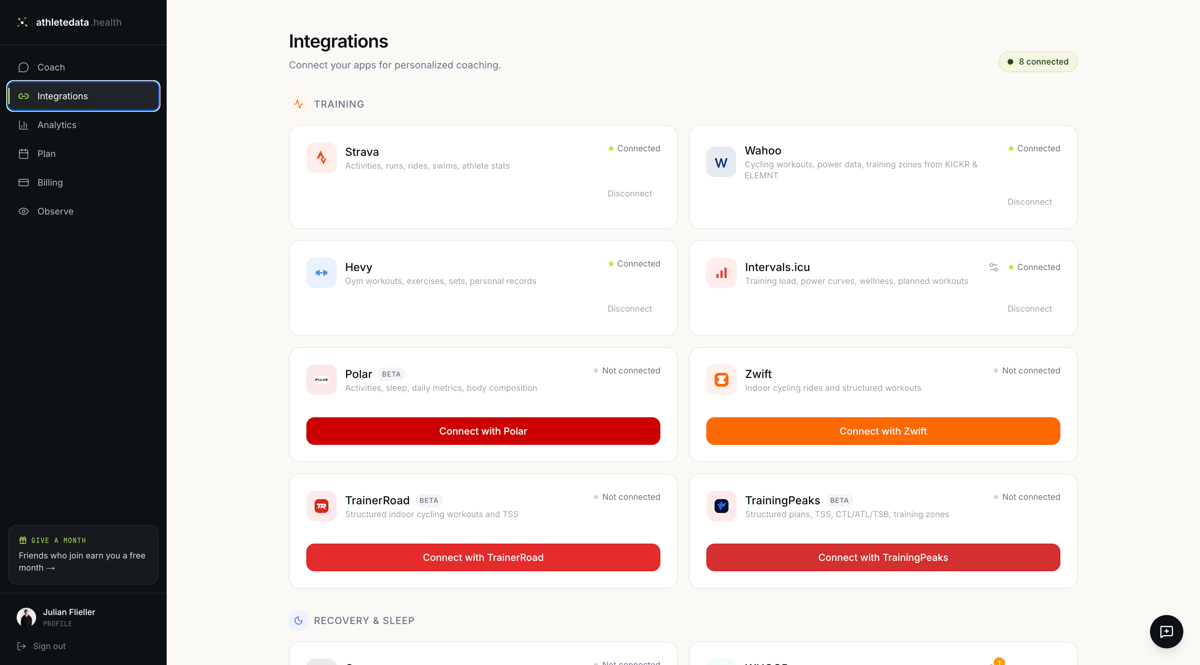Image resolution: width=1200 pixels, height=665 pixels.
Task: Open the Plan section
Action: click(x=83, y=154)
